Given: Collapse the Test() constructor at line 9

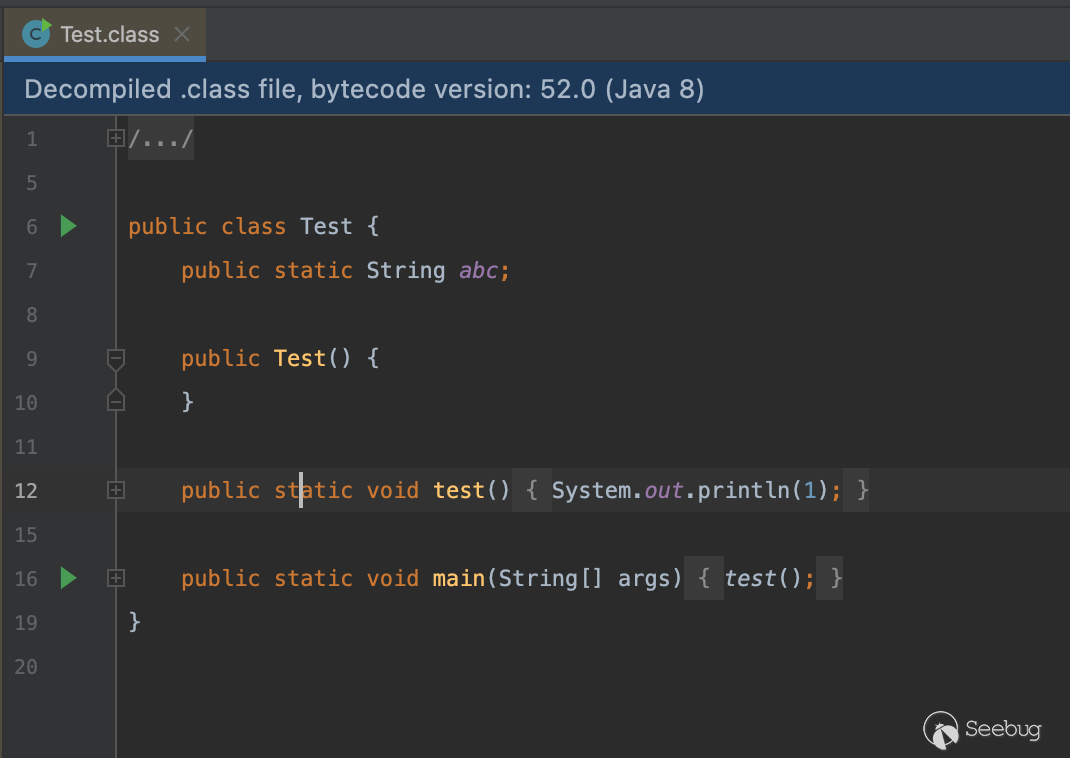Looking at the screenshot, I should [x=115, y=359].
